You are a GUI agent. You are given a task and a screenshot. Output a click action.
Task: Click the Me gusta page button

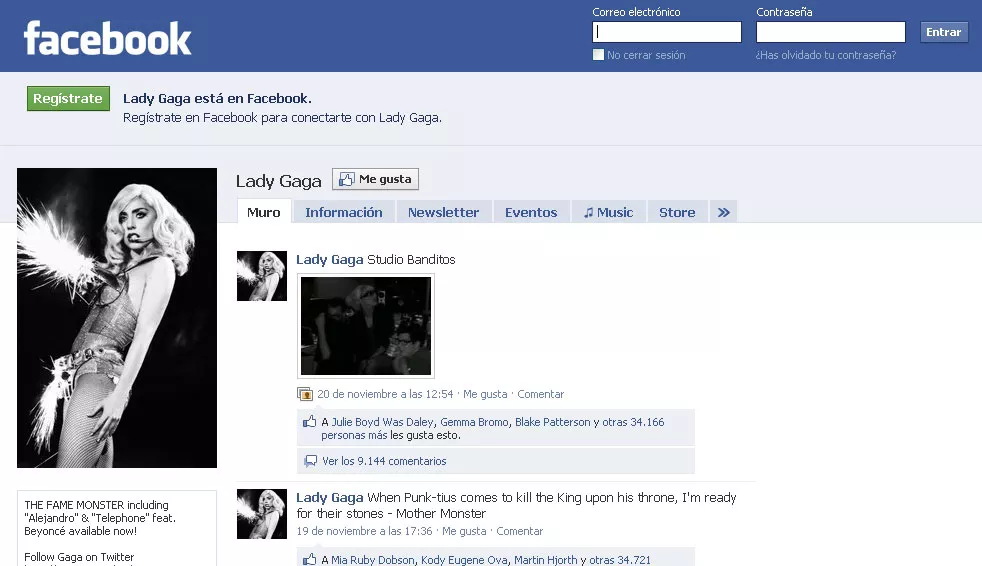click(x=375, y=179)
